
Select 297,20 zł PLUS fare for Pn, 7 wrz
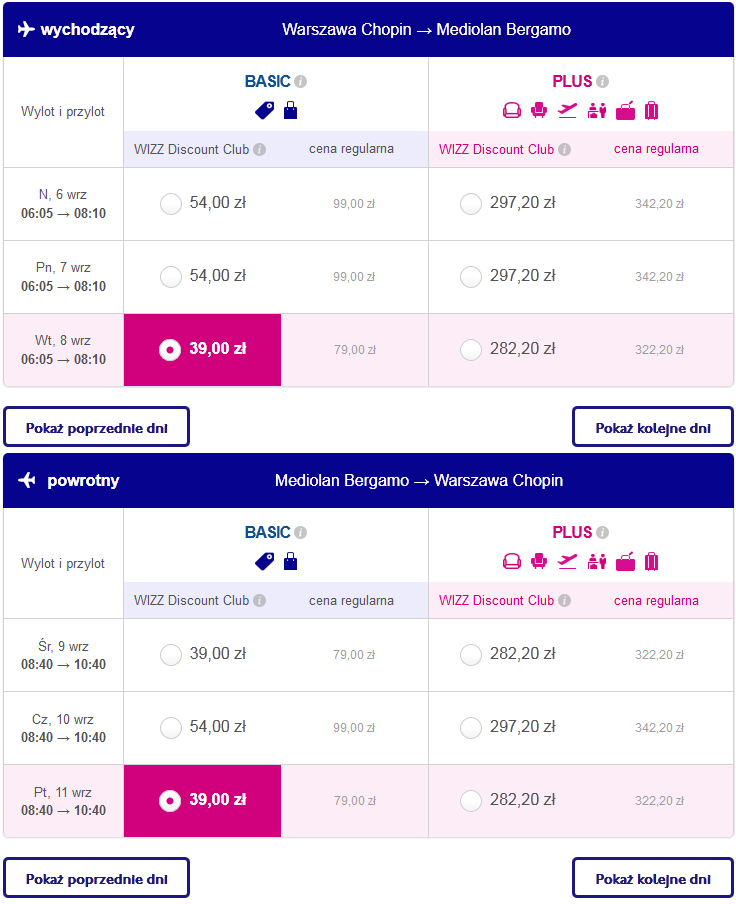[x=471, y=277]
